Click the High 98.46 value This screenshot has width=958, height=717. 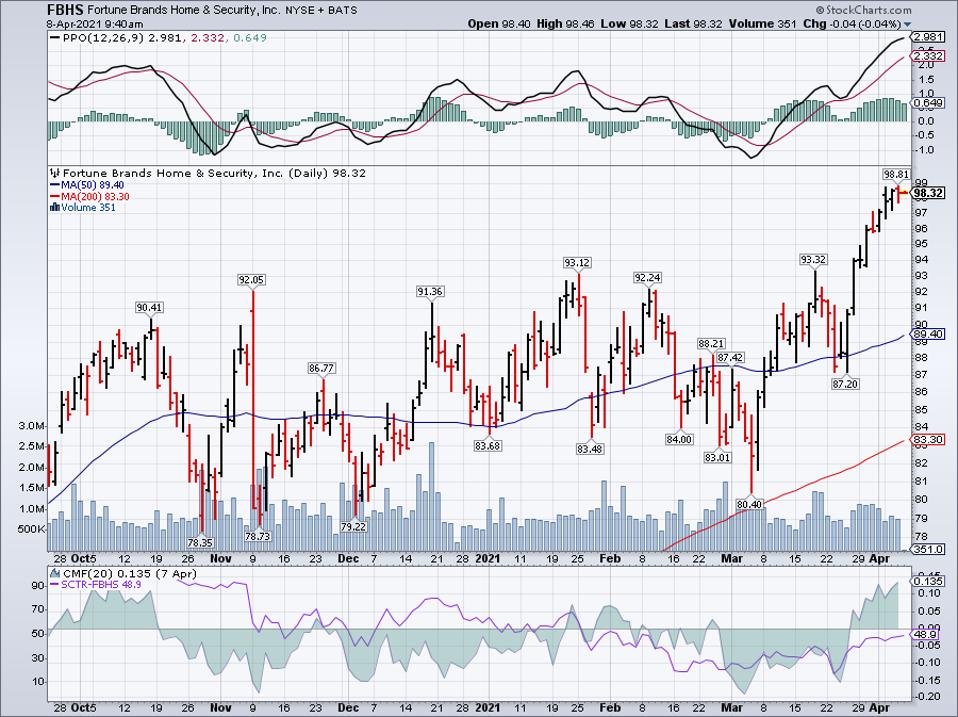tap(565, 24)
